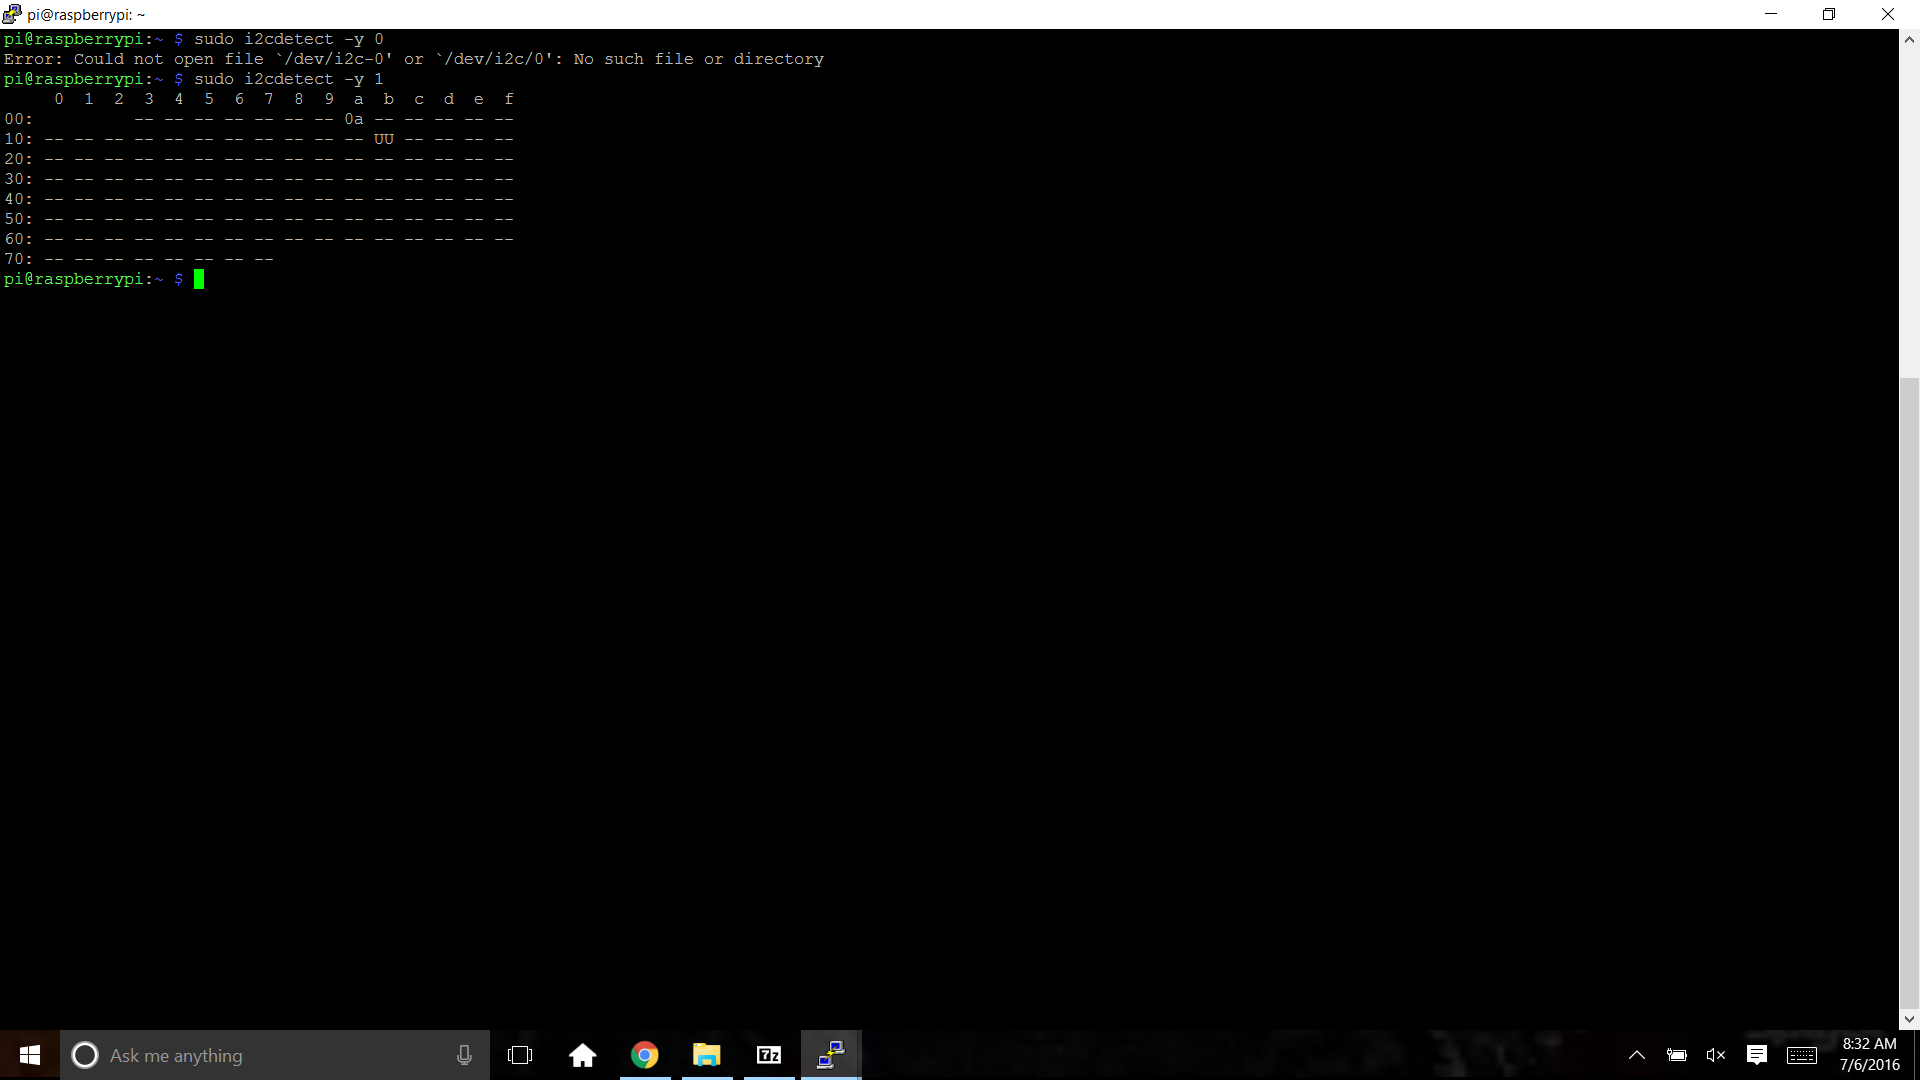Screen dimensions: 1920x1080
Task: Toggle the touch keyboard icon
Action: tap(1802, 1055)
